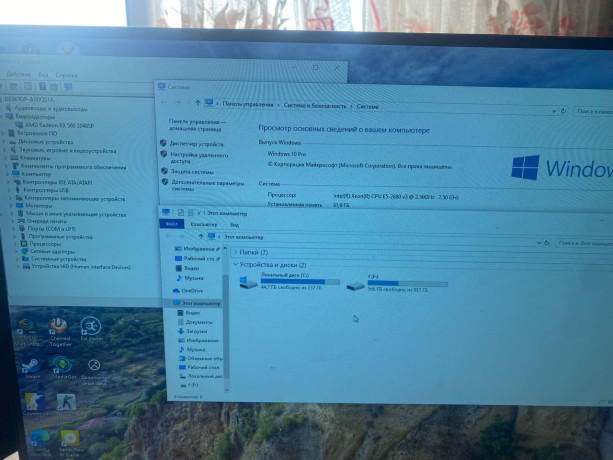Go up one level in Explorer
The image size is (613, 460).
201,236
